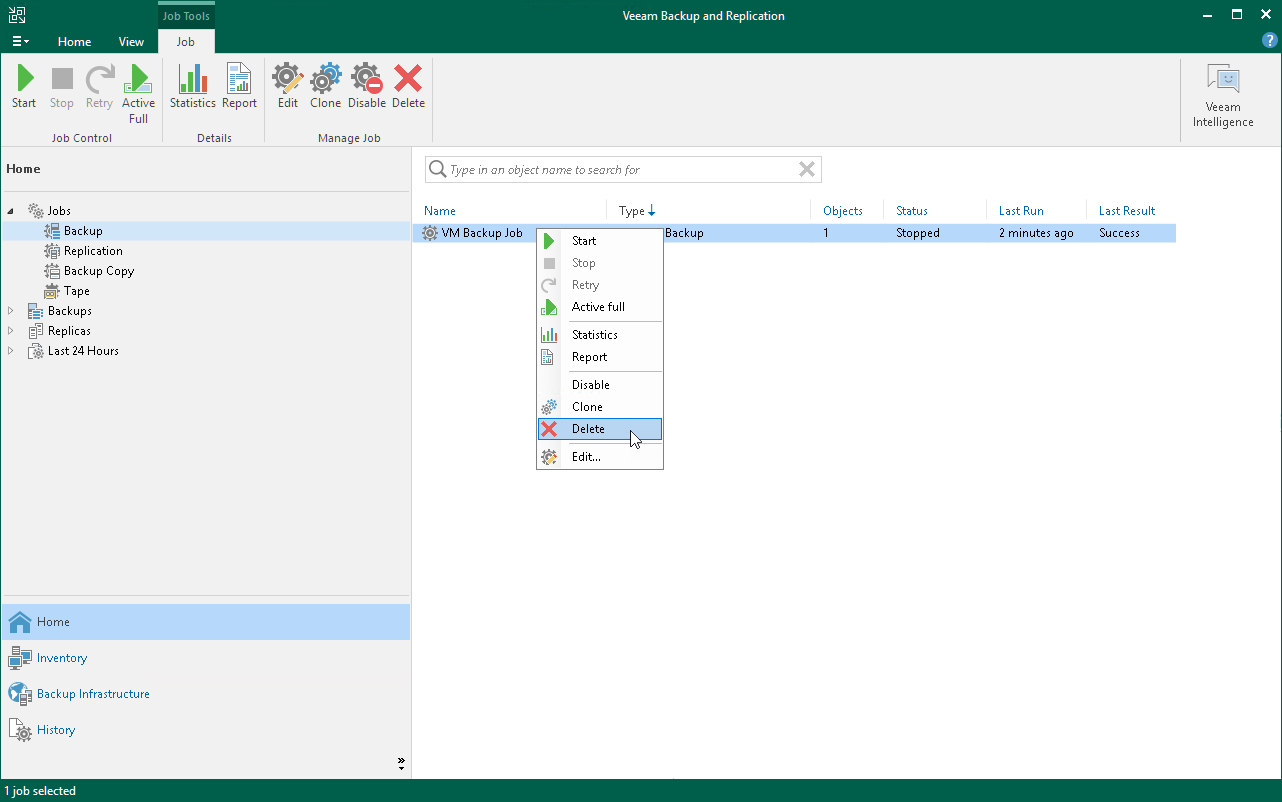Sort by the Last Result column header
The width and height of the screenshot is (1282, 802).
(1127, 211)
